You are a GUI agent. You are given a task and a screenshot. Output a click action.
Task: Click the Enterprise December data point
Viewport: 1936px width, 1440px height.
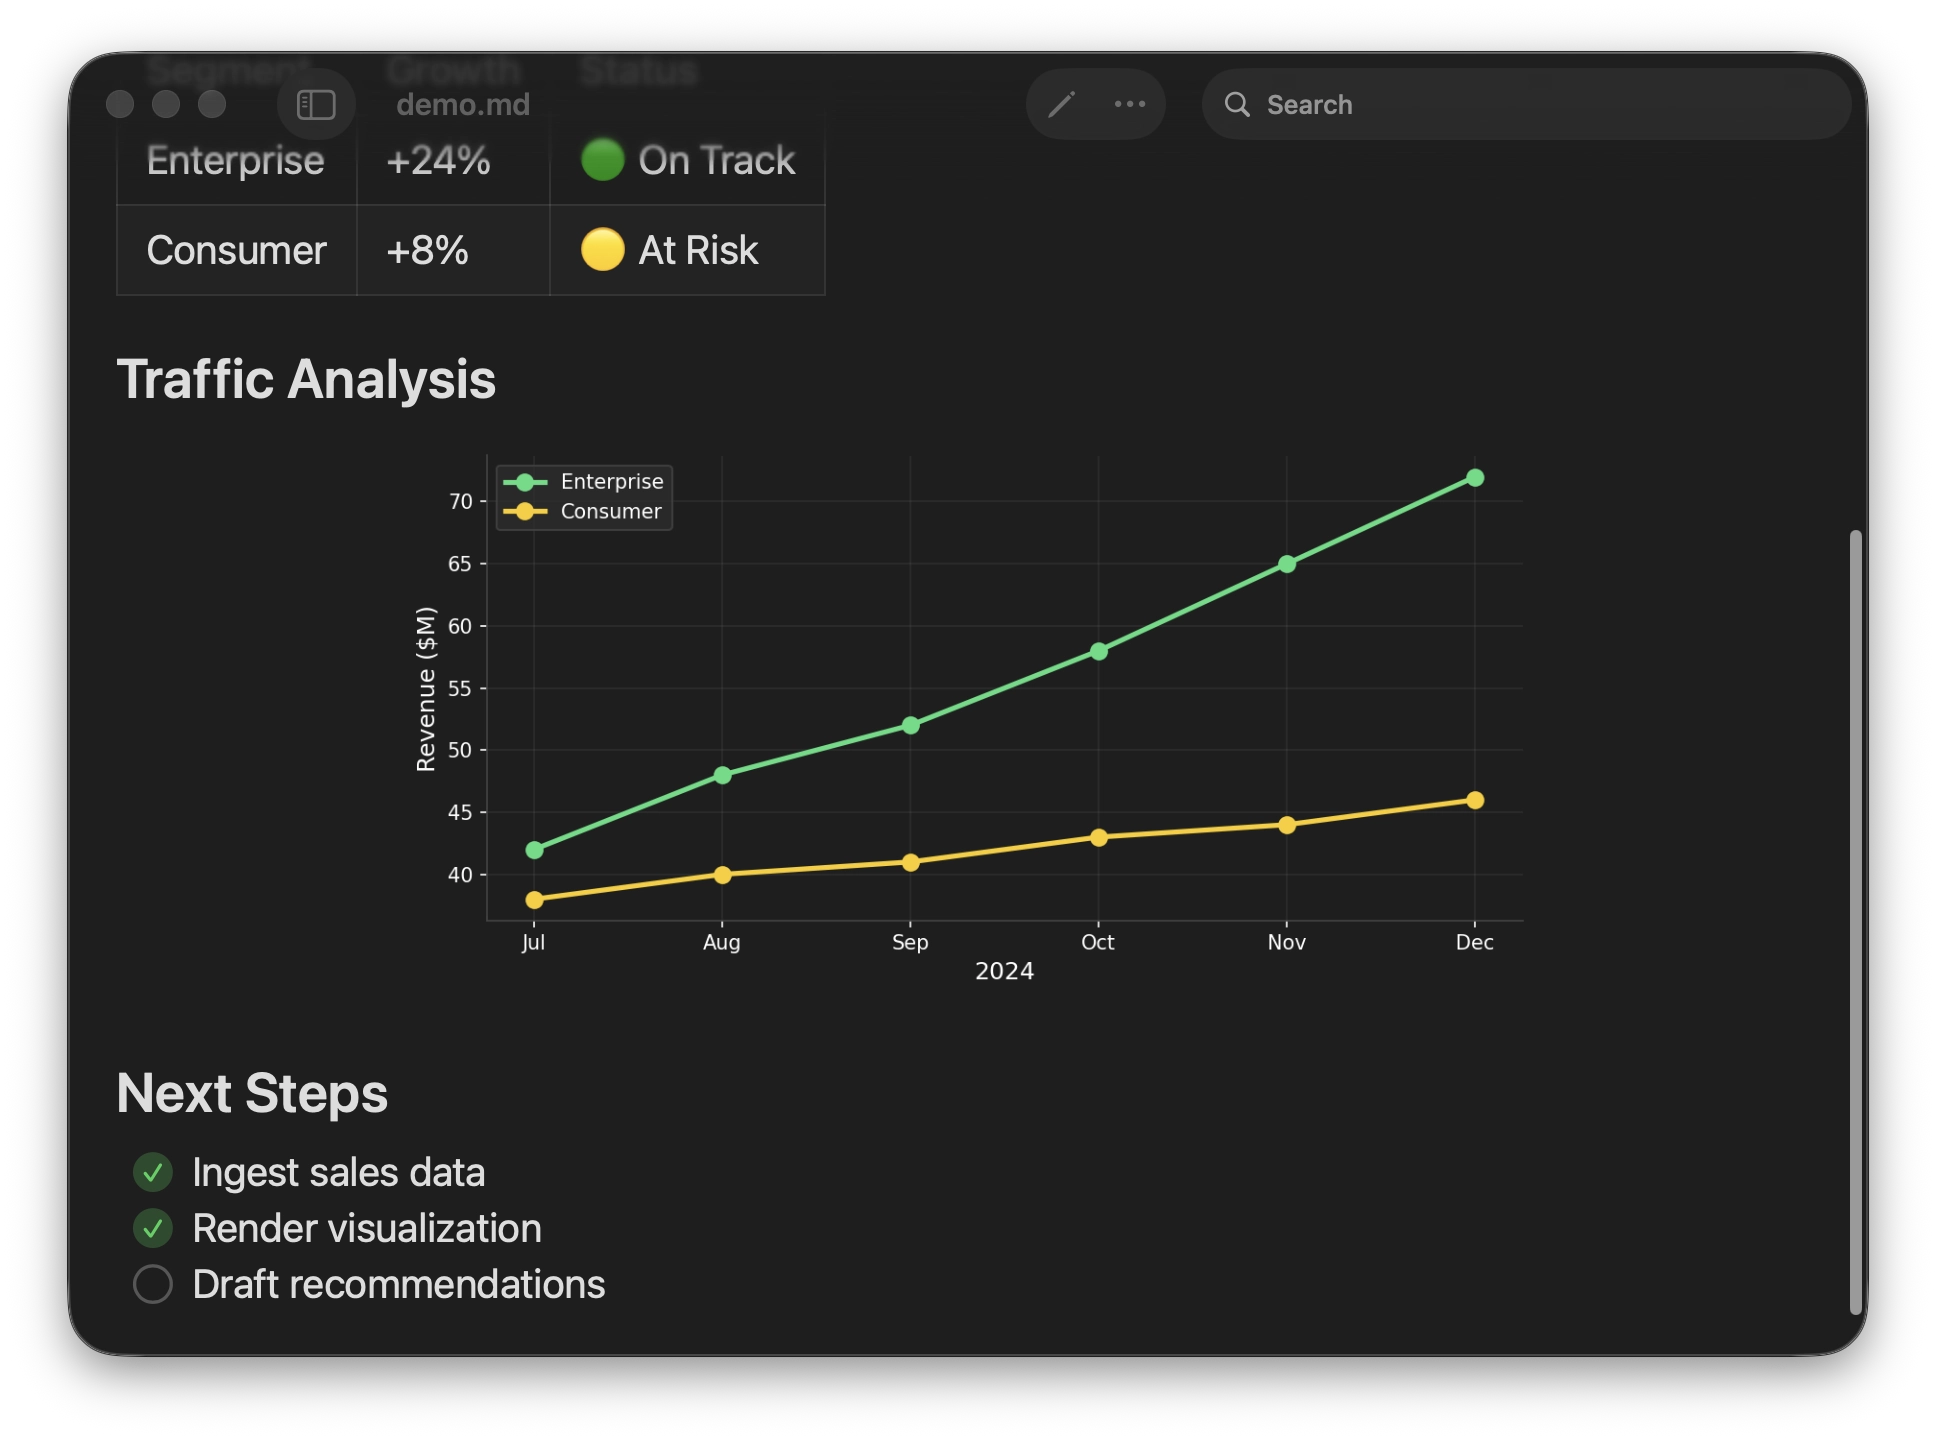click(1475, 478)
